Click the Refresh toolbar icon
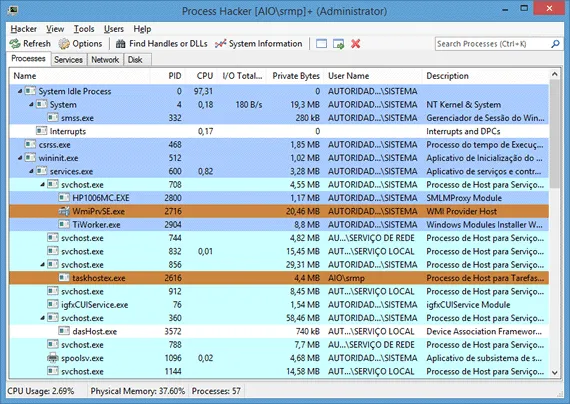570x404 pixels. pos(15,44)
